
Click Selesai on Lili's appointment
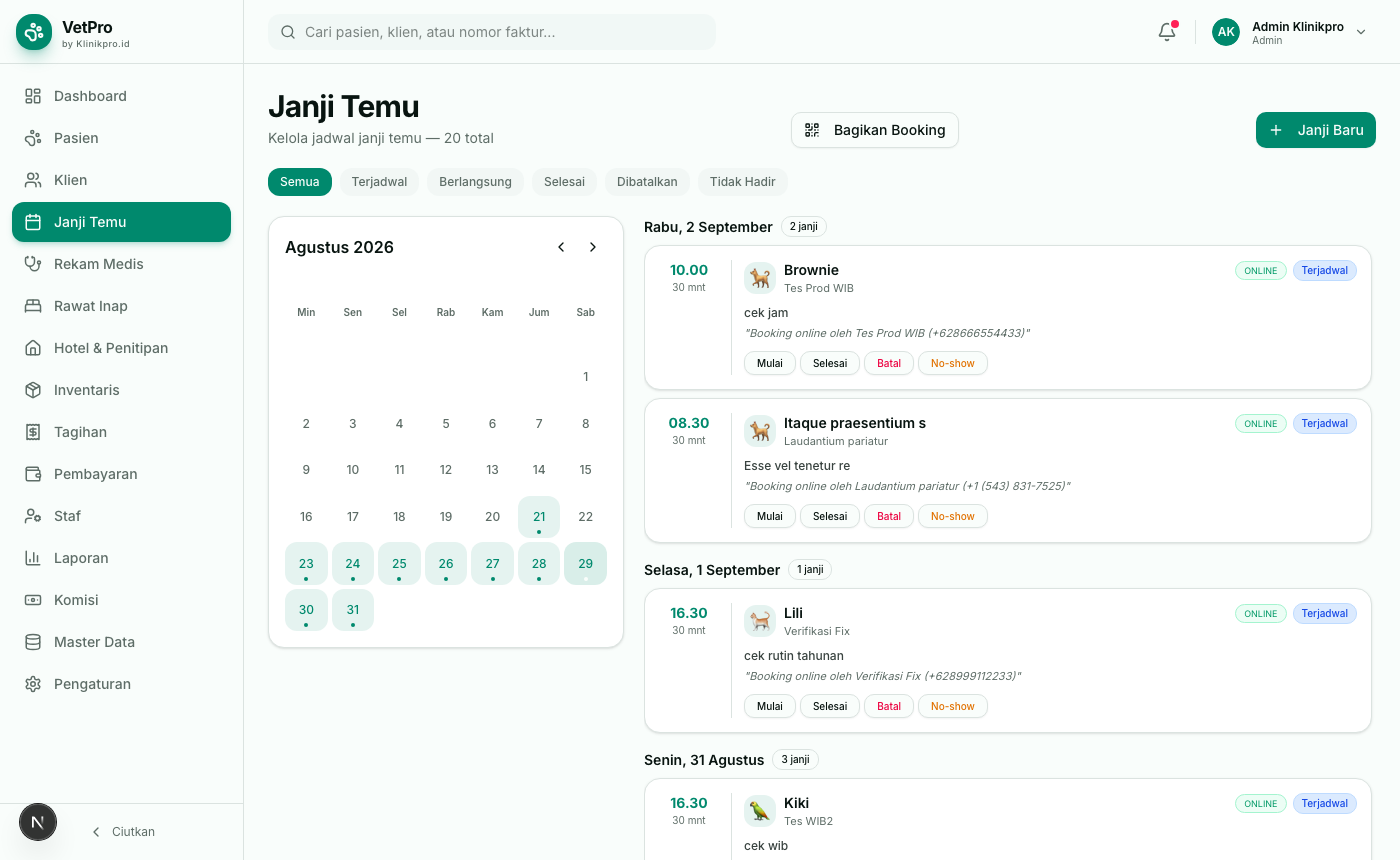click(x=830, y=706)
